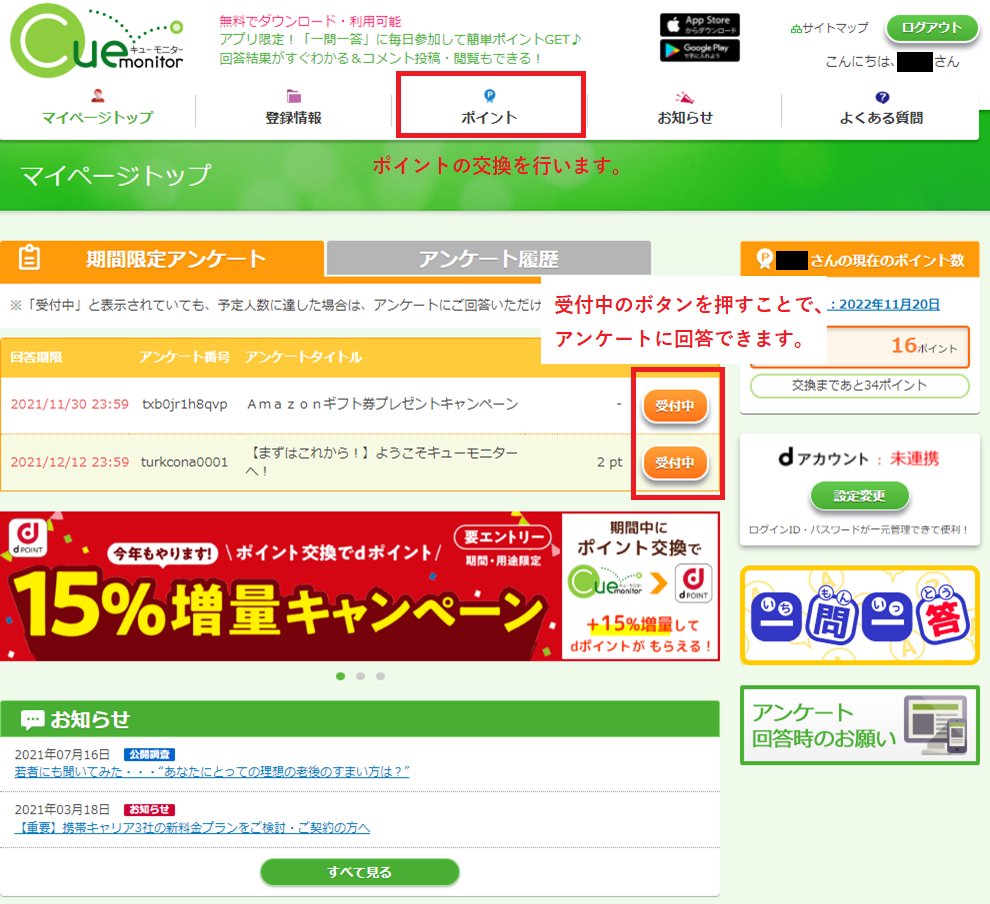Select the second carousel dot

tap(361, 676)
